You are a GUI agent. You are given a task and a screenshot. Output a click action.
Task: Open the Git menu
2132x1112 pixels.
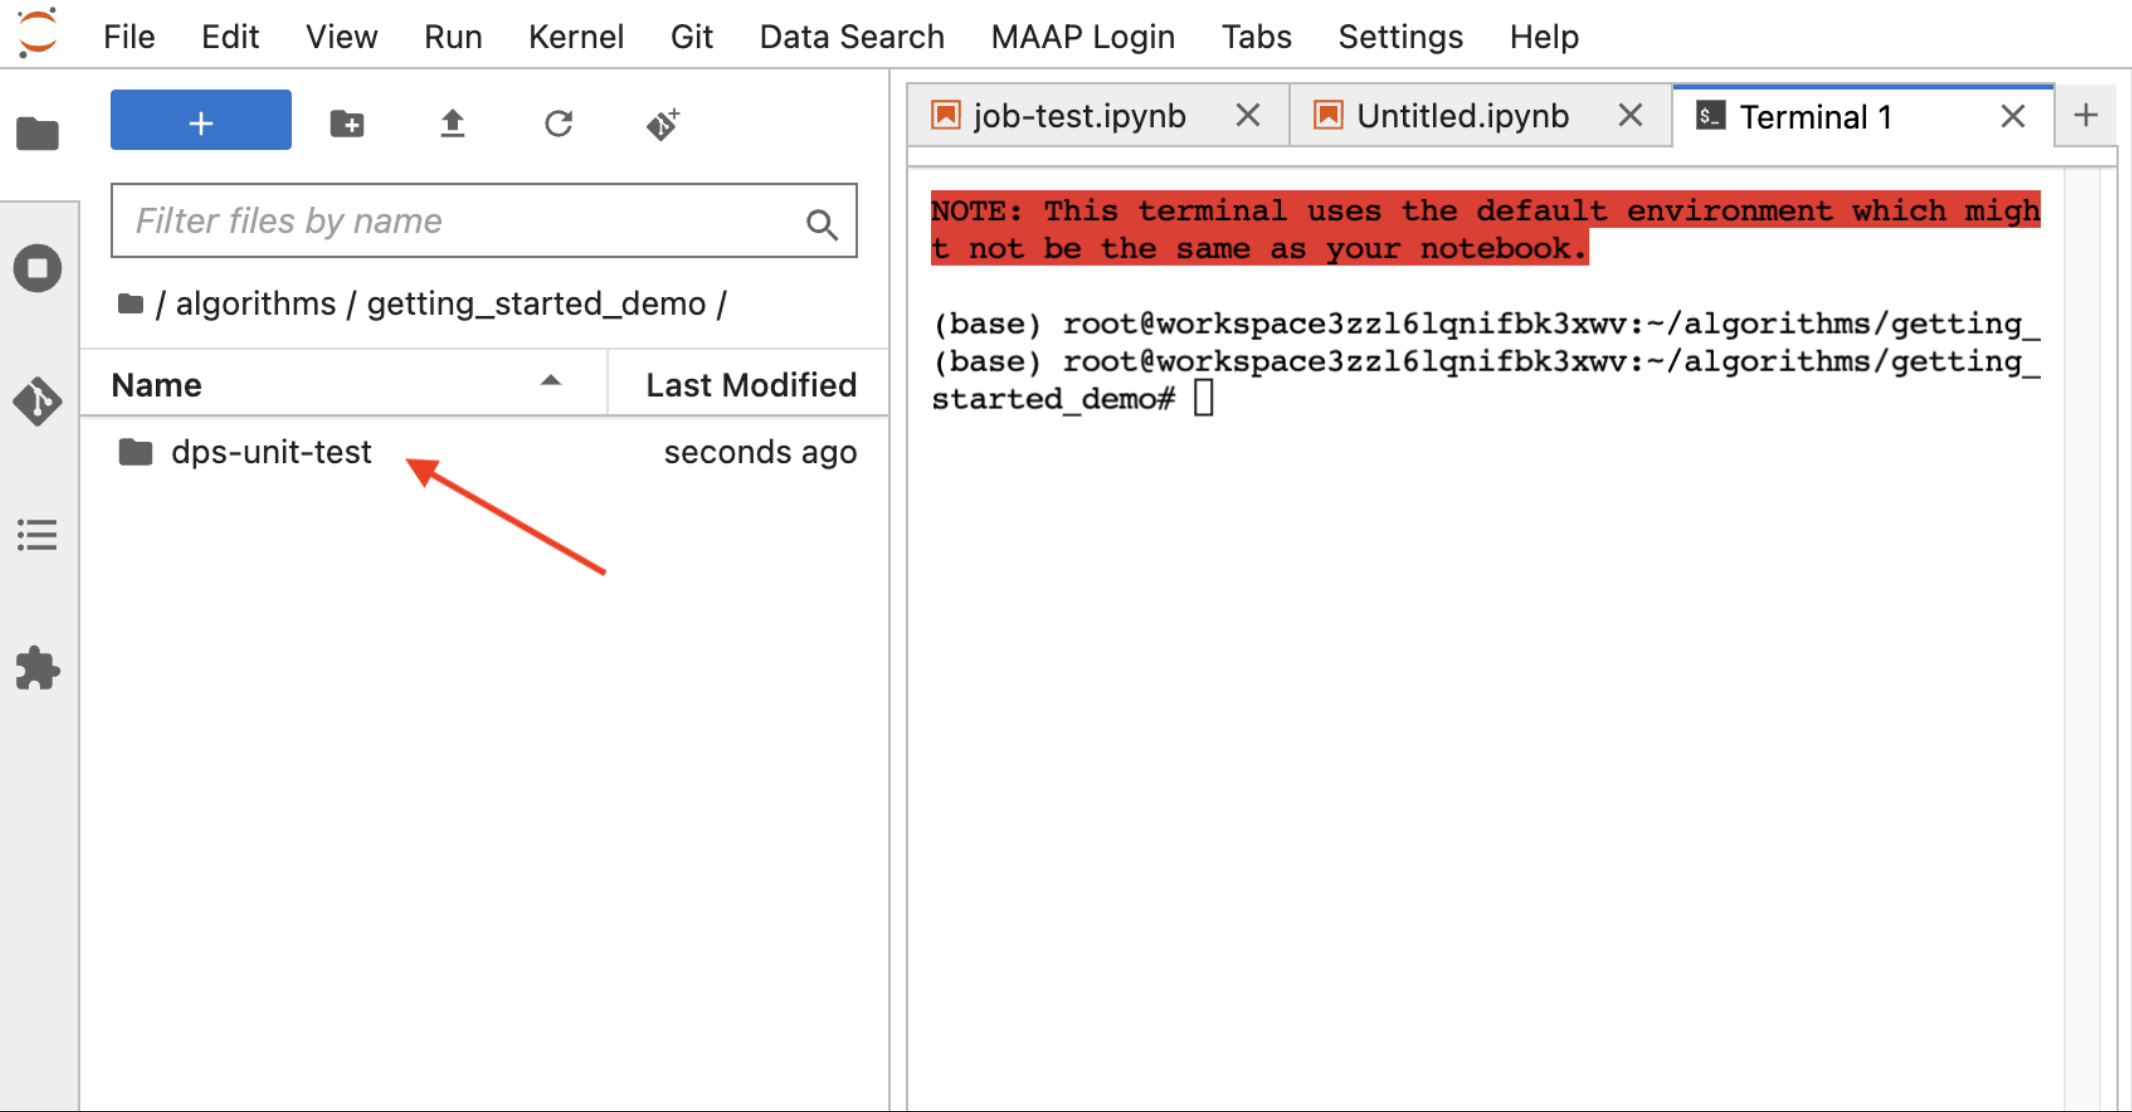691,37
